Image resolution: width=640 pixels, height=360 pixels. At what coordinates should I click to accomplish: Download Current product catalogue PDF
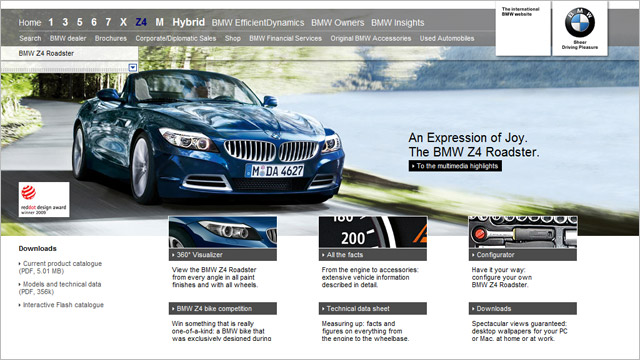[60, 267]
